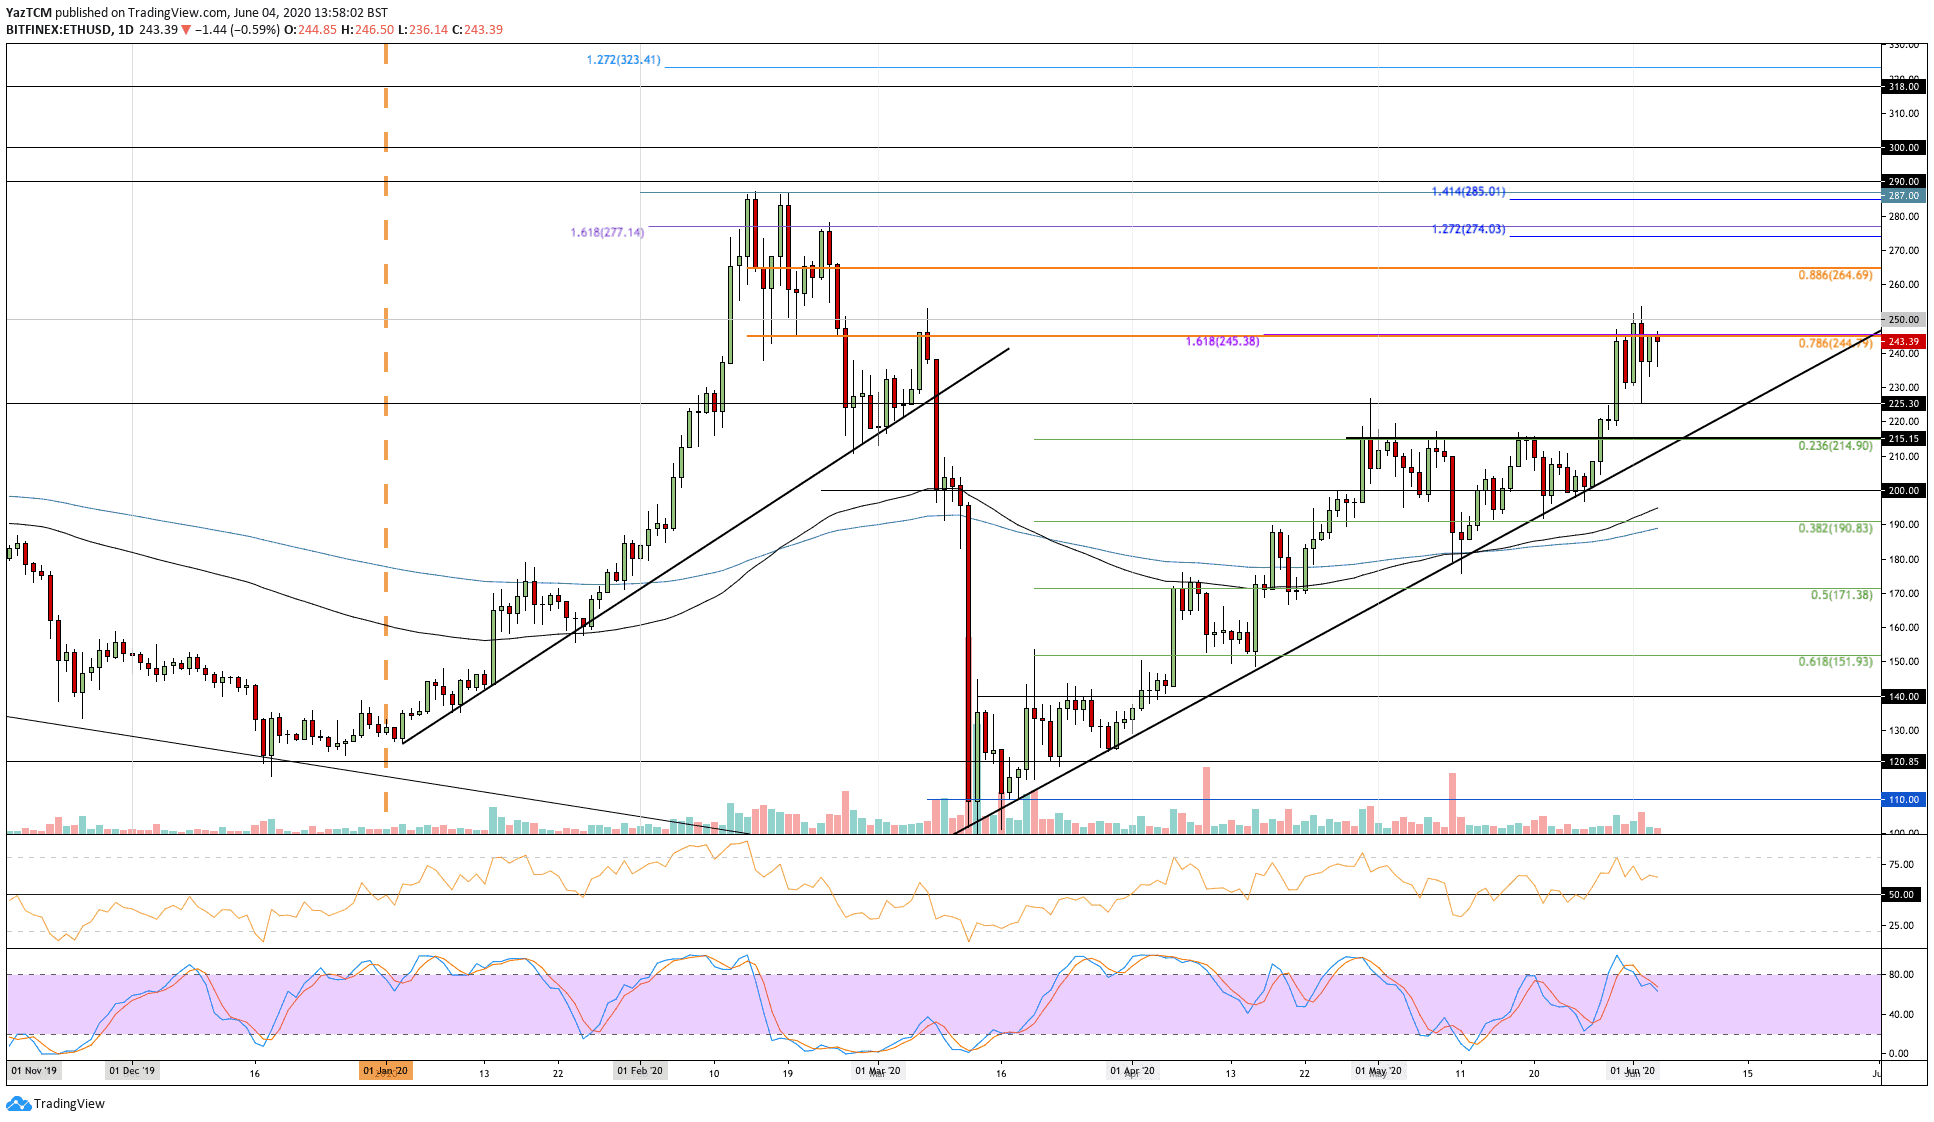Click the 01 Feb '20 date label
This screenshot has height=1122, width=1934.
(x=640, y=1070)
